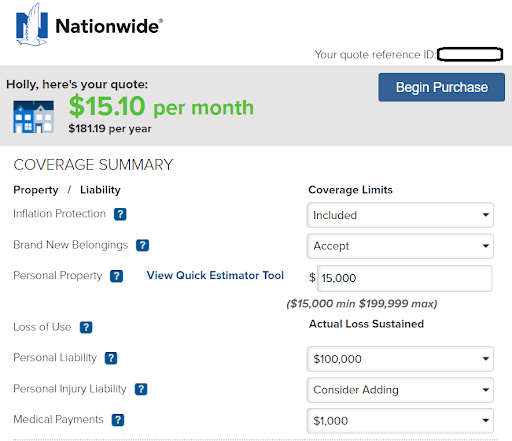Open the Personal Liability $100,000 dropdown
This screenshot has height=441, width=512.
(x=400, y=359)
